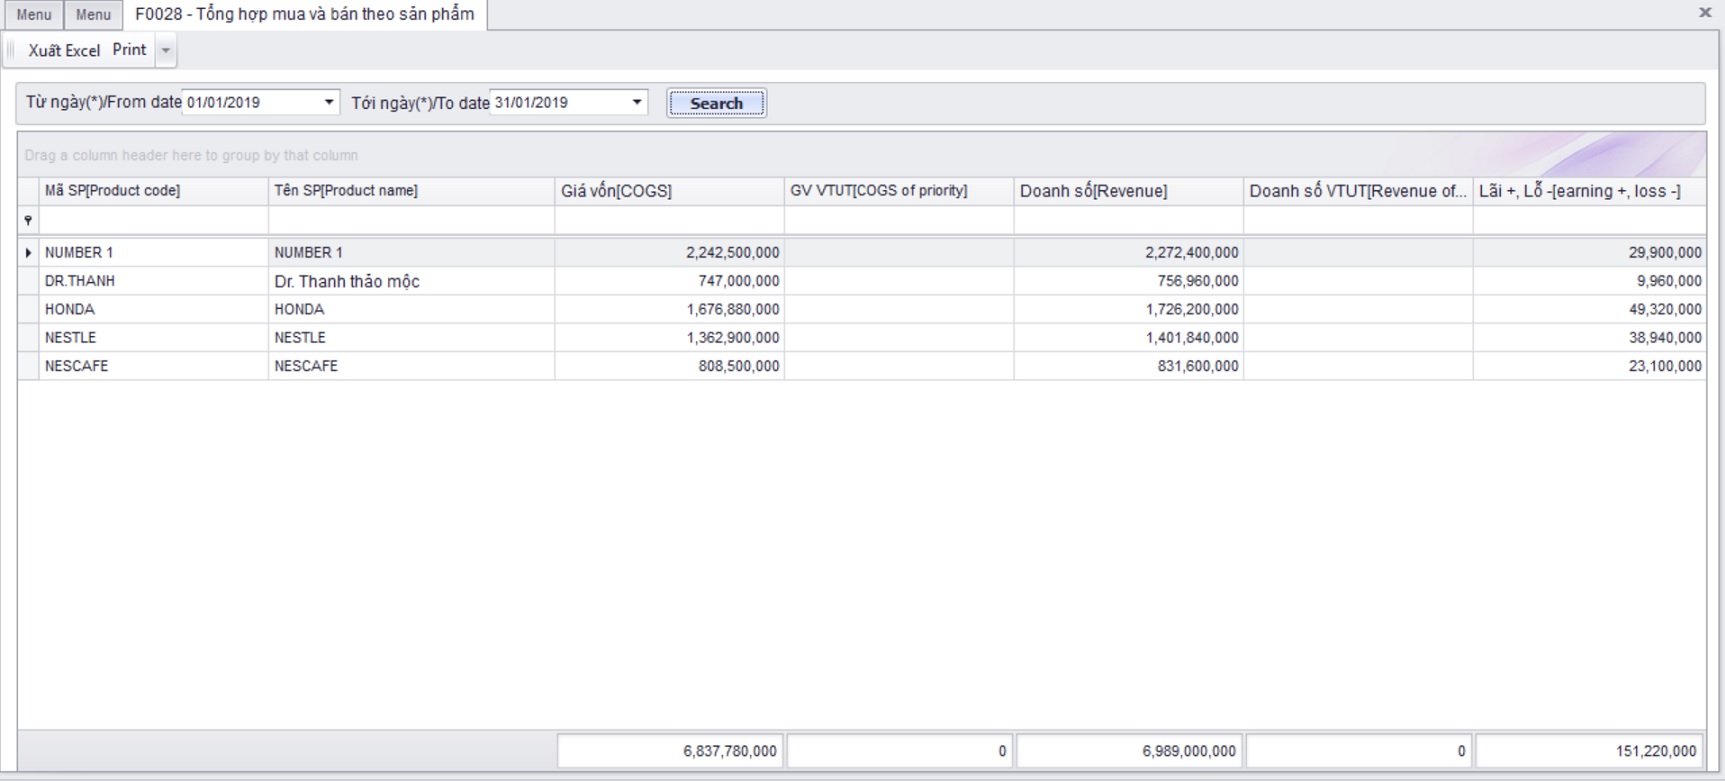Click earning value 49,320,000
Viewport: 1725px width, 781px height.
point(1665,309)
